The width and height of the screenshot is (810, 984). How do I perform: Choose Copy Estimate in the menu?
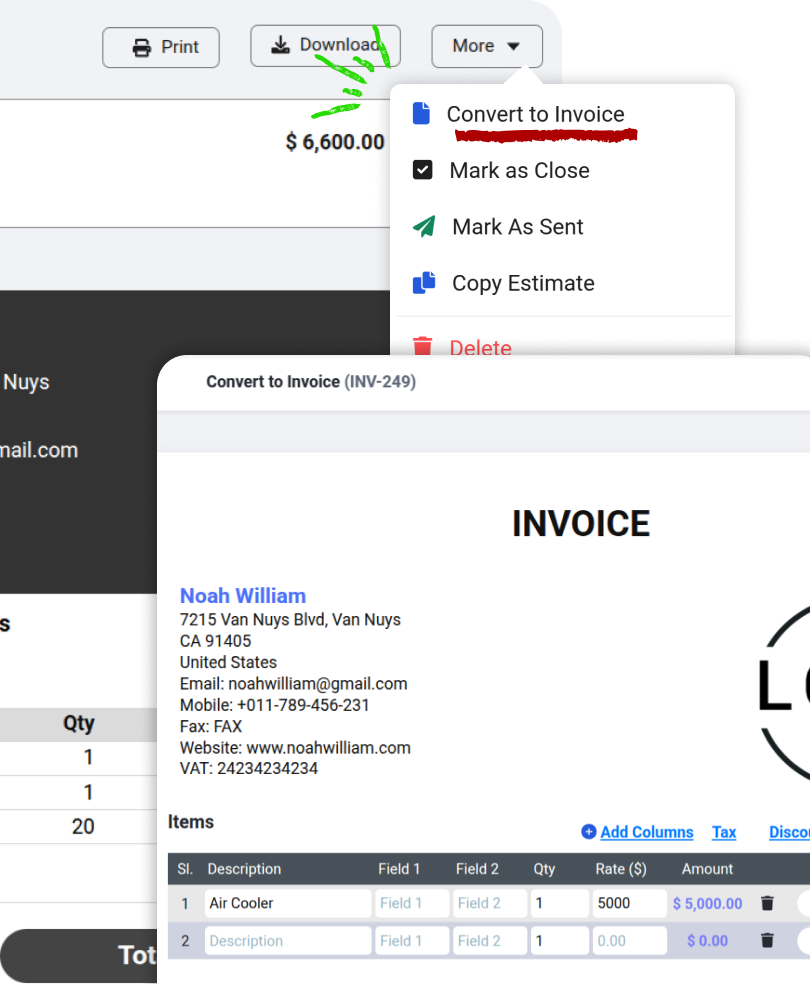click(x=523, y=283)
